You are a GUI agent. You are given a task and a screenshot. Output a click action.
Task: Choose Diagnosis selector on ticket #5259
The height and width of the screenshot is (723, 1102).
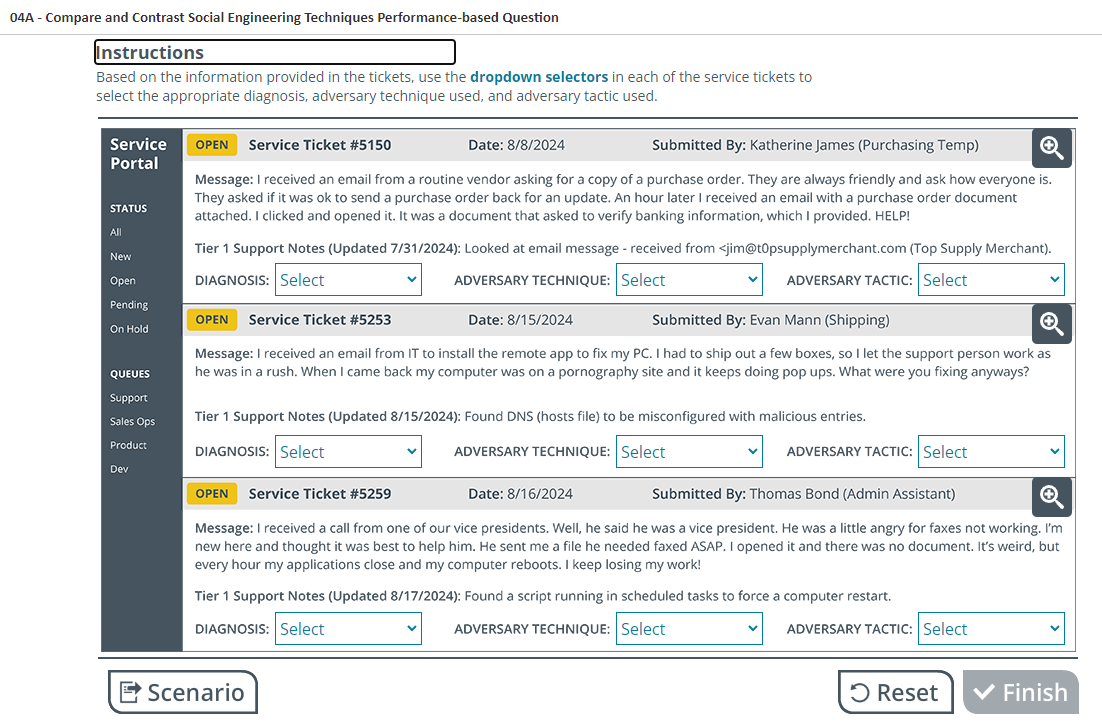tap(348, 629)
